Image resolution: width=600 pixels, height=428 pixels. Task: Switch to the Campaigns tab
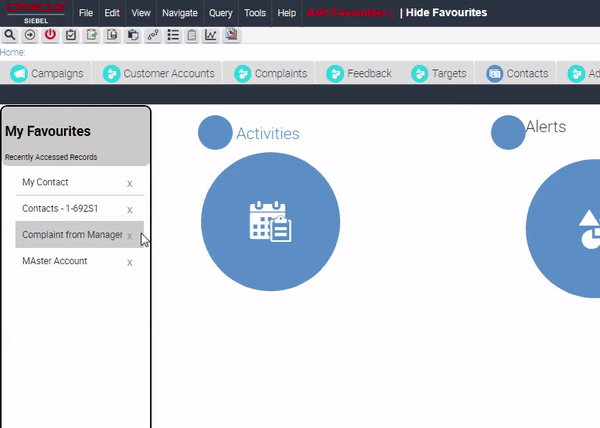pos(46,73)
